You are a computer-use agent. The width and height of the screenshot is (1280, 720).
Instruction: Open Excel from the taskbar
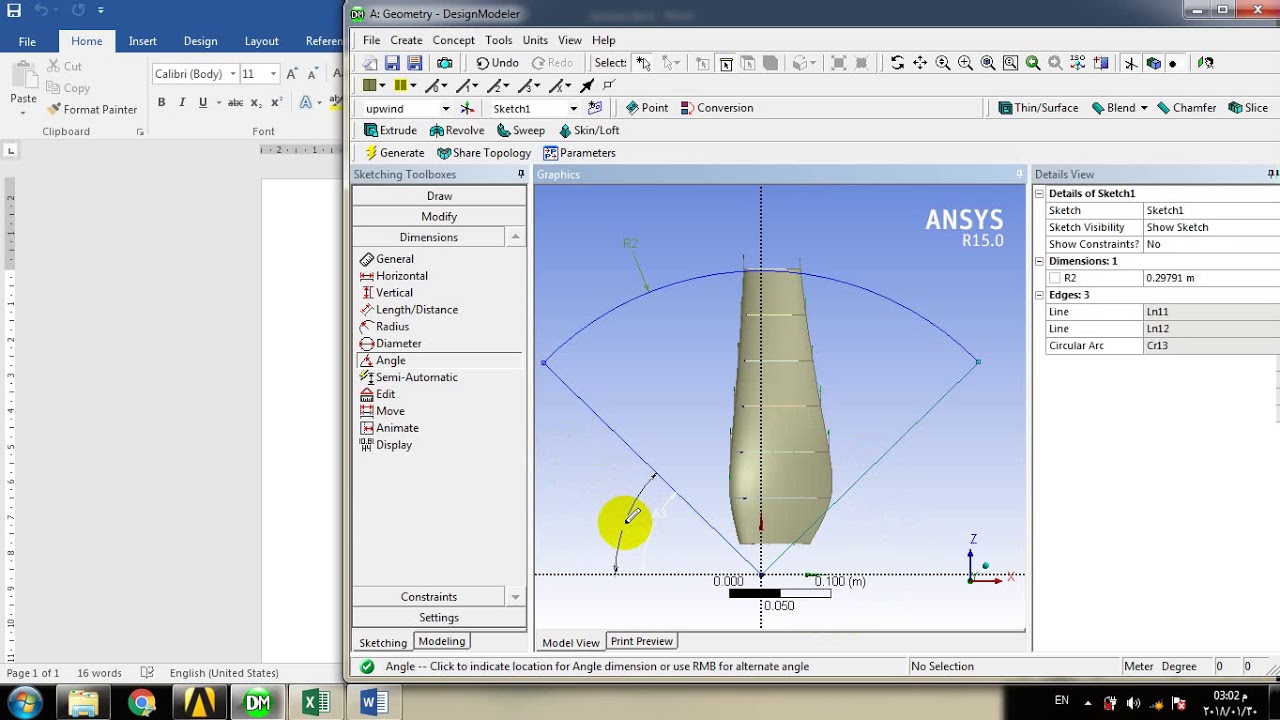[x=316, y=703]
